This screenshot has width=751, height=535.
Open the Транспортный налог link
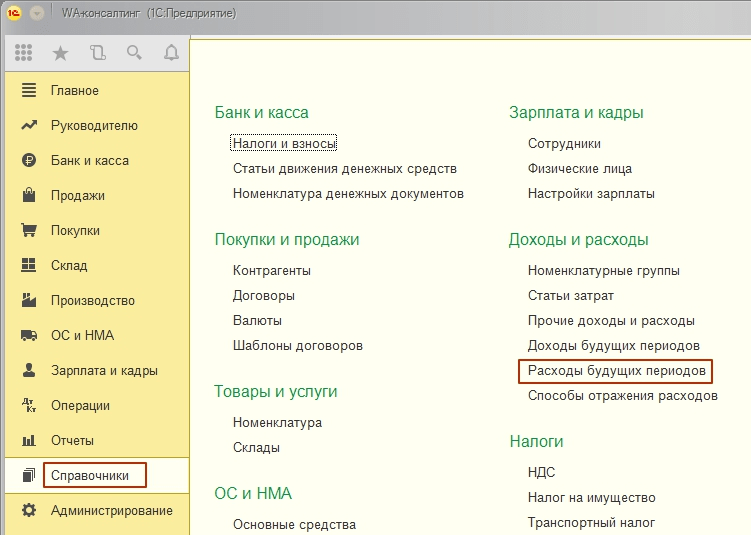(x=591, y=522)
